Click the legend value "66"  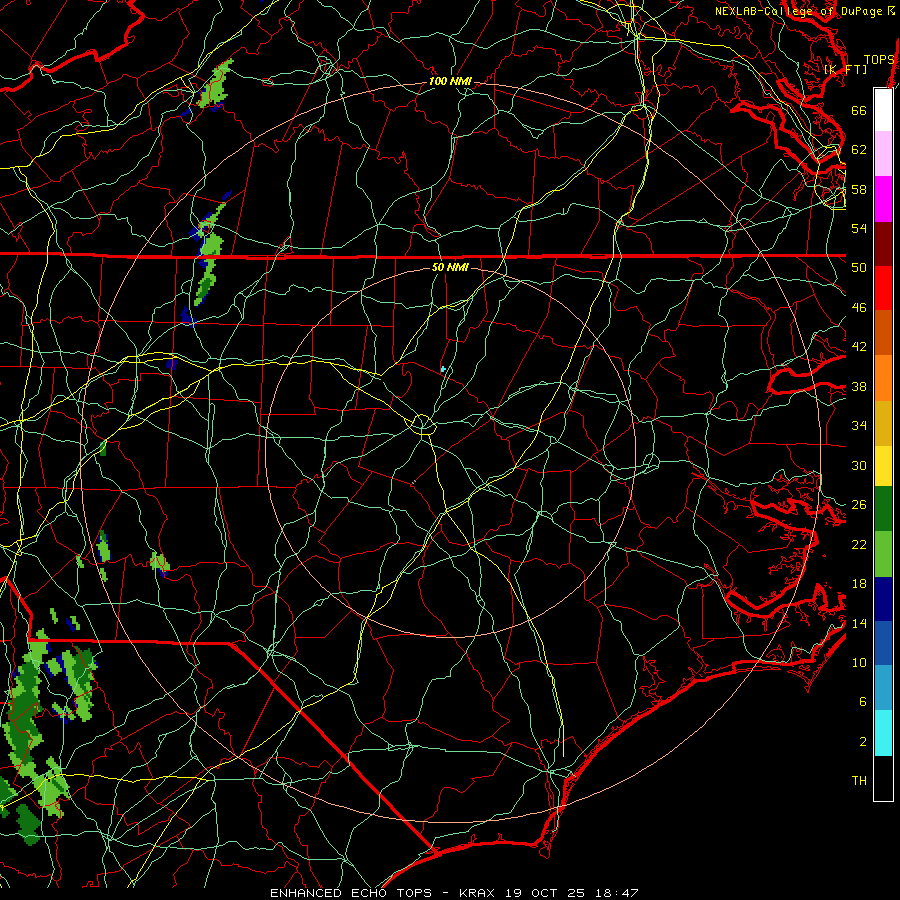(859, 110)
